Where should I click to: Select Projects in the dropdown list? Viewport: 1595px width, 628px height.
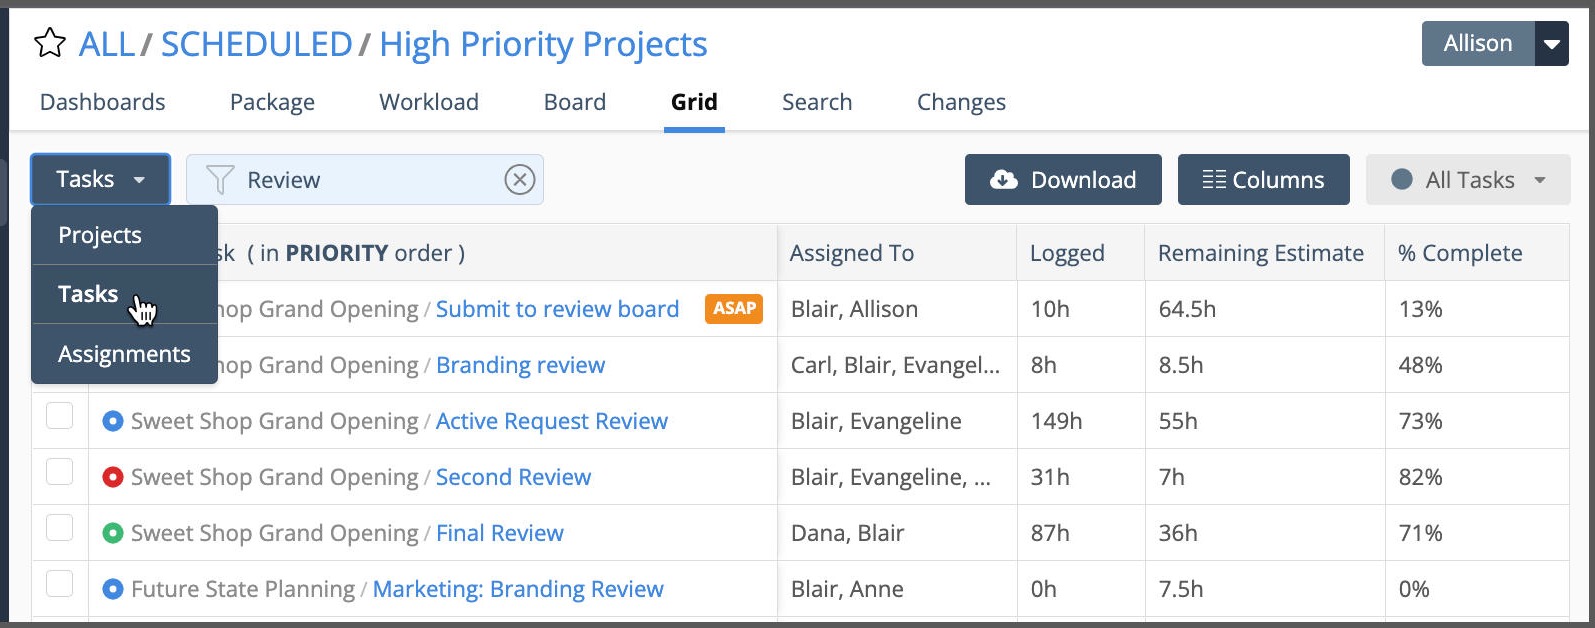click(100, 235)
